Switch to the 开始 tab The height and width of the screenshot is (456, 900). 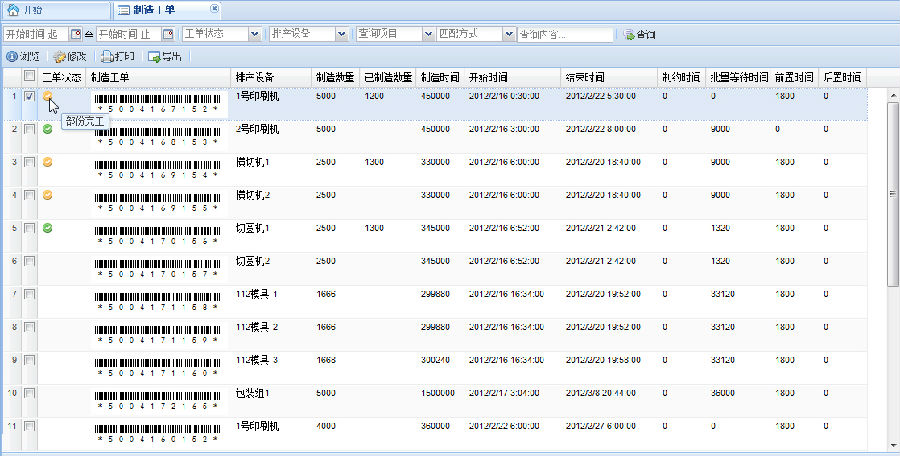click(56, 10)
